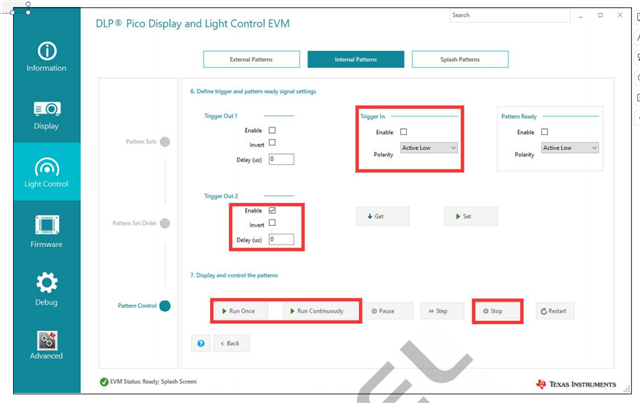Click Run Continuously button

pos(320,311)
